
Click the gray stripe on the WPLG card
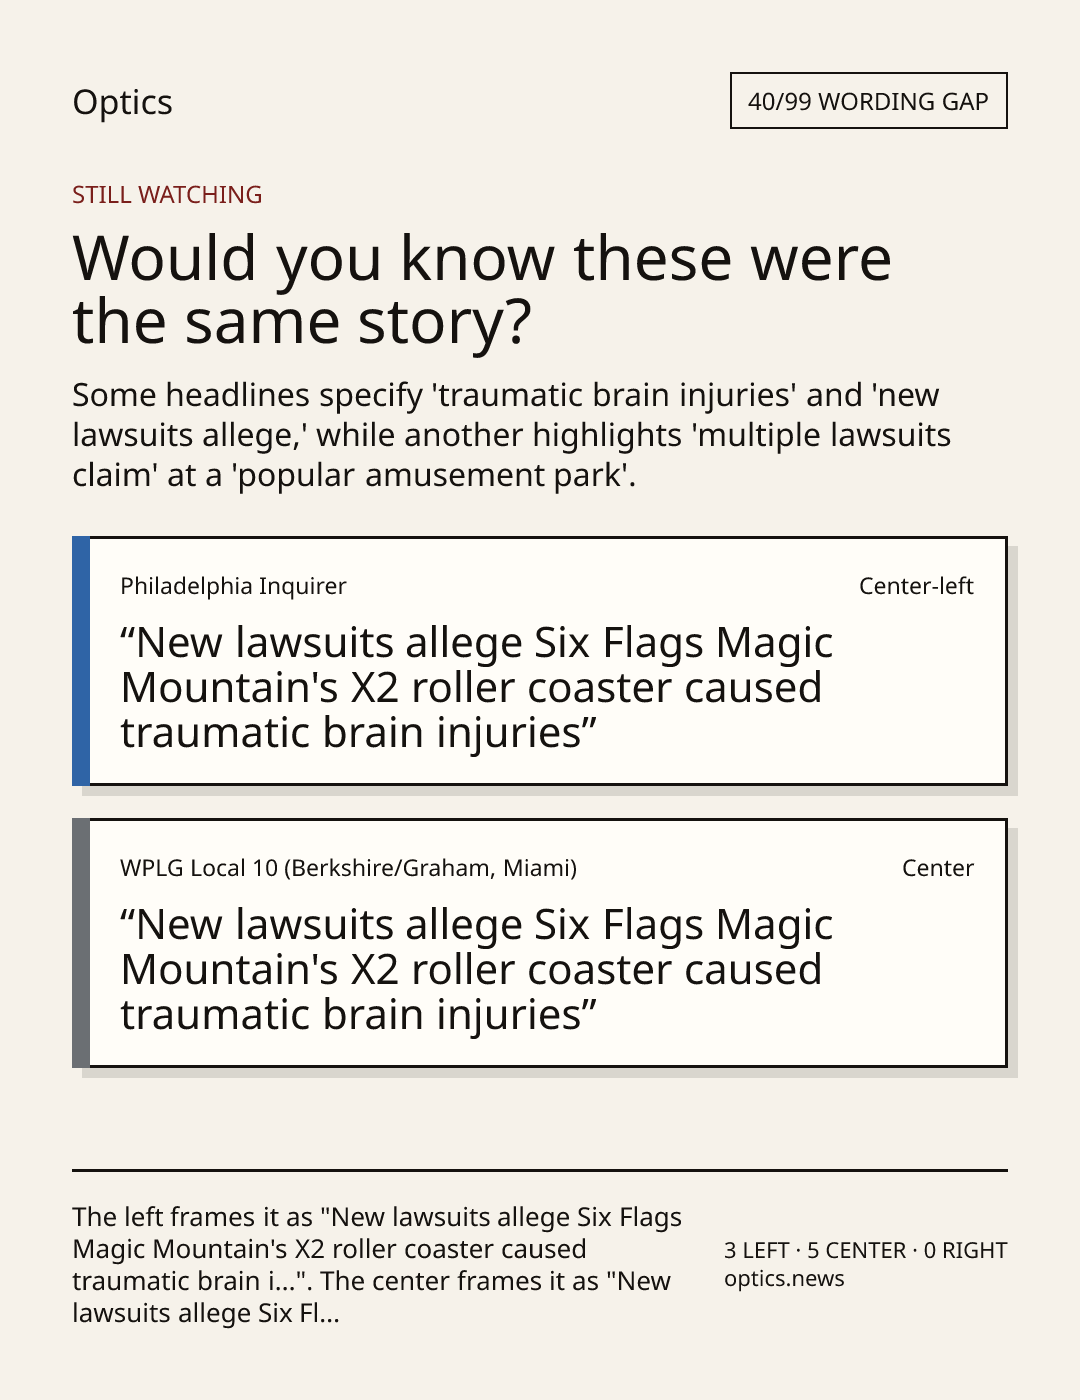[81, 943]
